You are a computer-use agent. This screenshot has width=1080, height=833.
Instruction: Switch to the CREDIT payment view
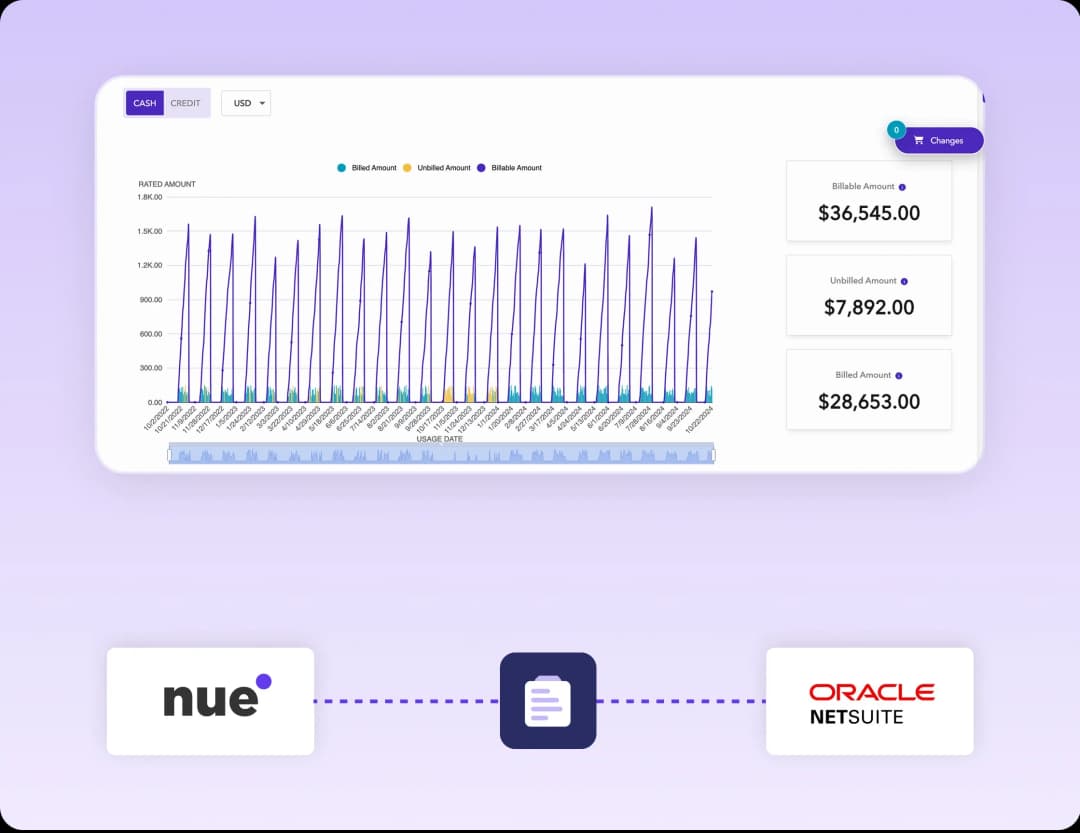click(186, 103)
